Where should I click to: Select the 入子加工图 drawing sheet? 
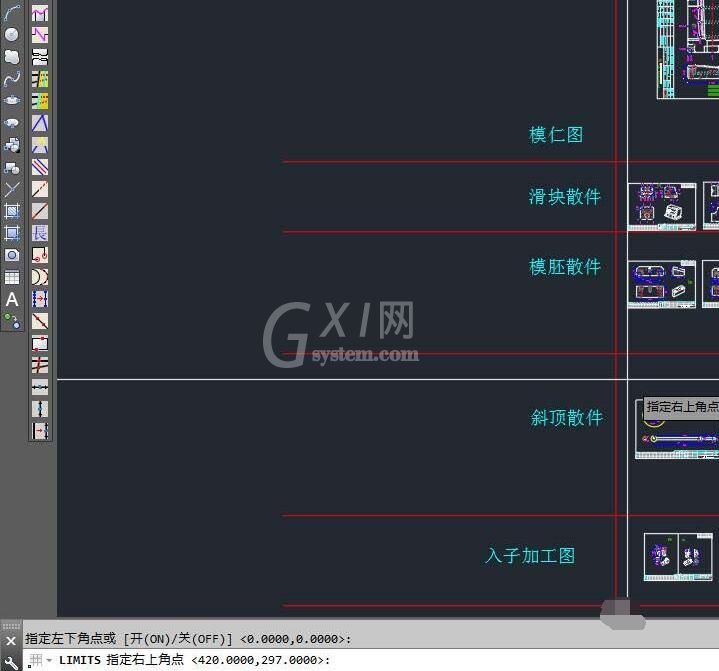pos(678,557)
